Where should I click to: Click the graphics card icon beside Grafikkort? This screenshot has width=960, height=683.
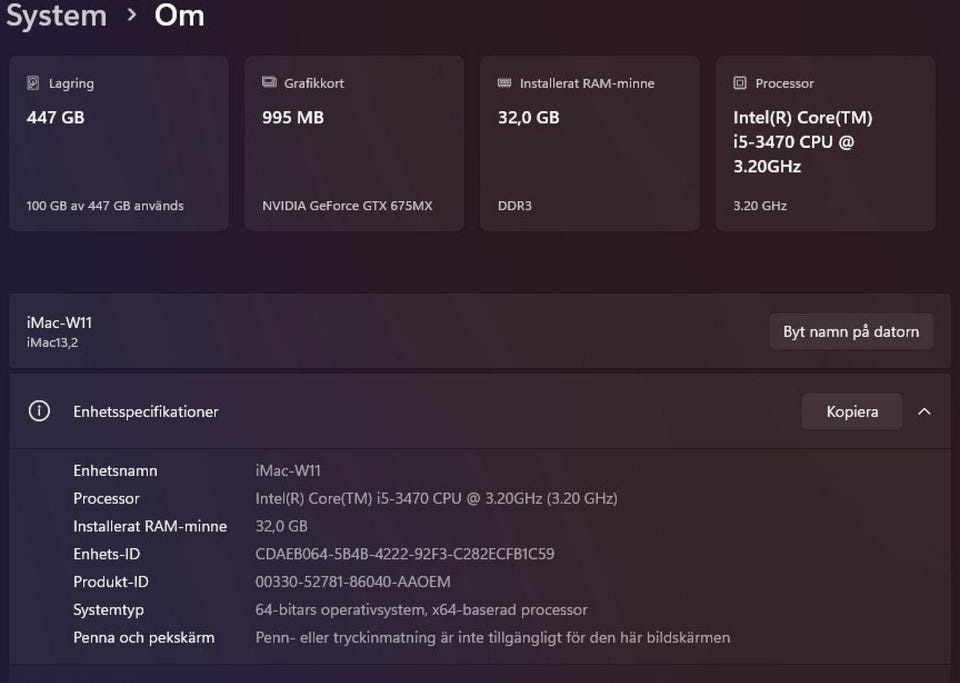pyautogui.click(x=268, y=83)
